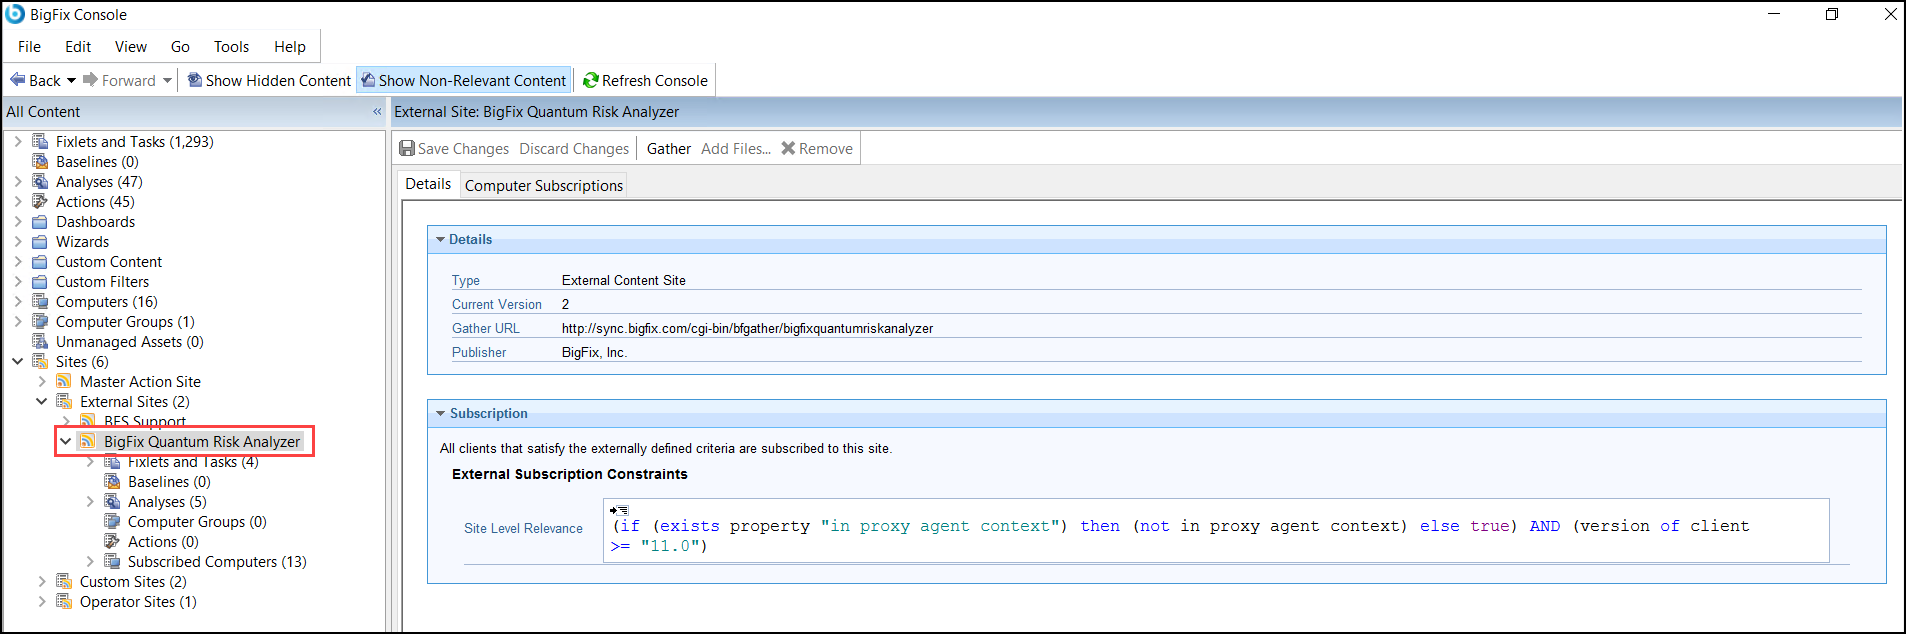Open the Tools menu

point(231,46)
